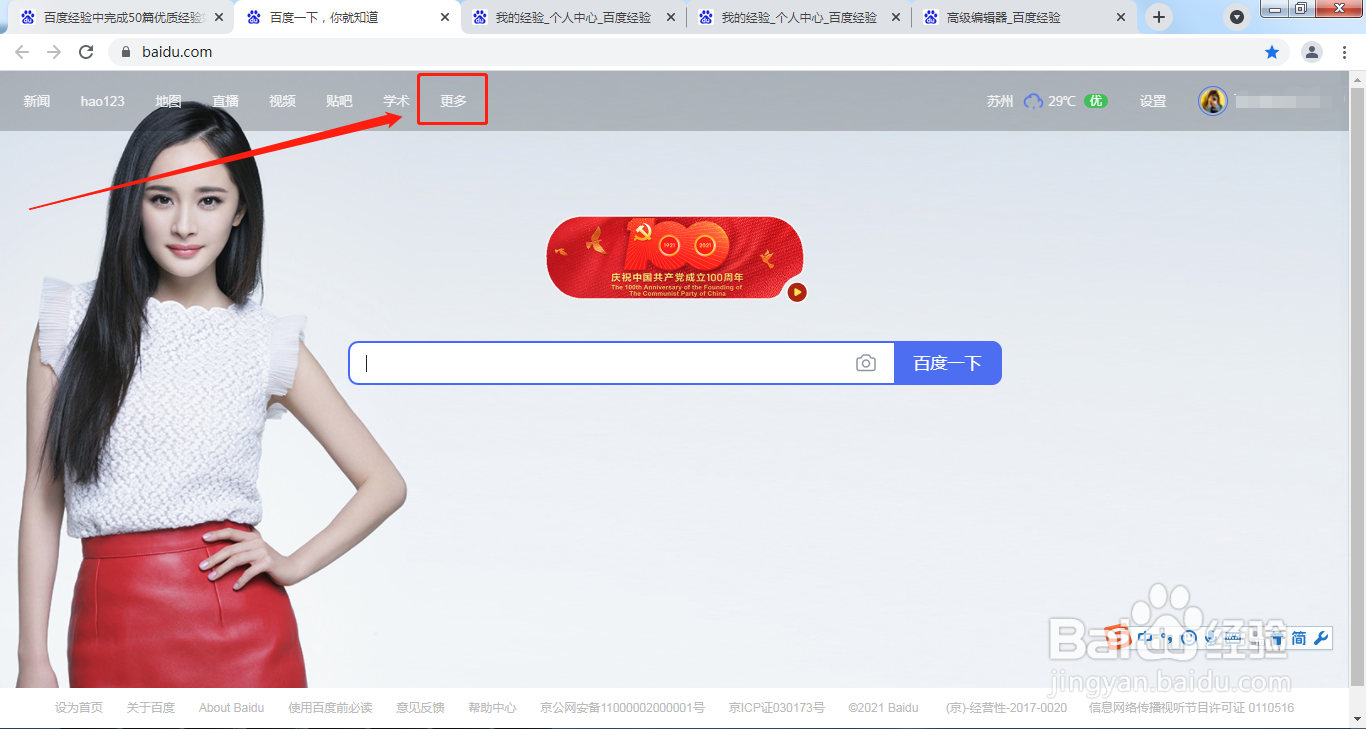The image size is (1366, 729).
Task: Click the 百度一下 search button
Action: click(948, 363)
